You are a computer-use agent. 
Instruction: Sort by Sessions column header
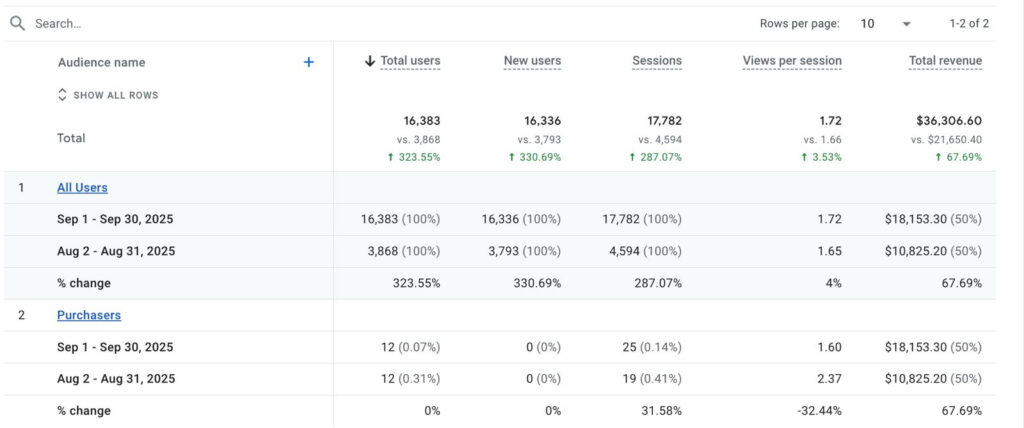[657, 61]
